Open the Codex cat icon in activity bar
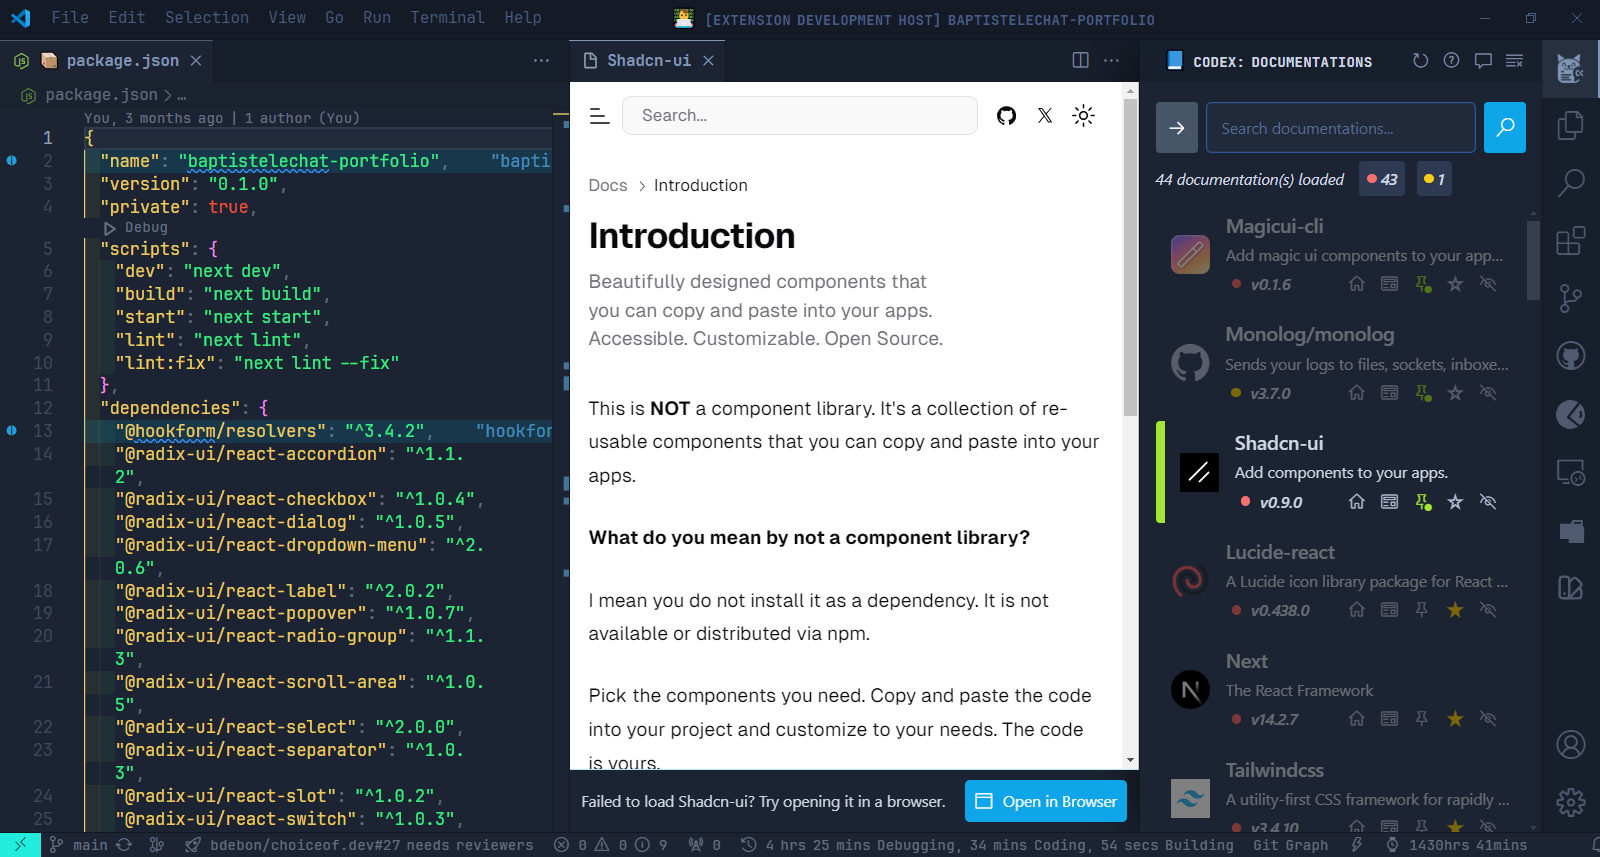 click(1570, 69)
